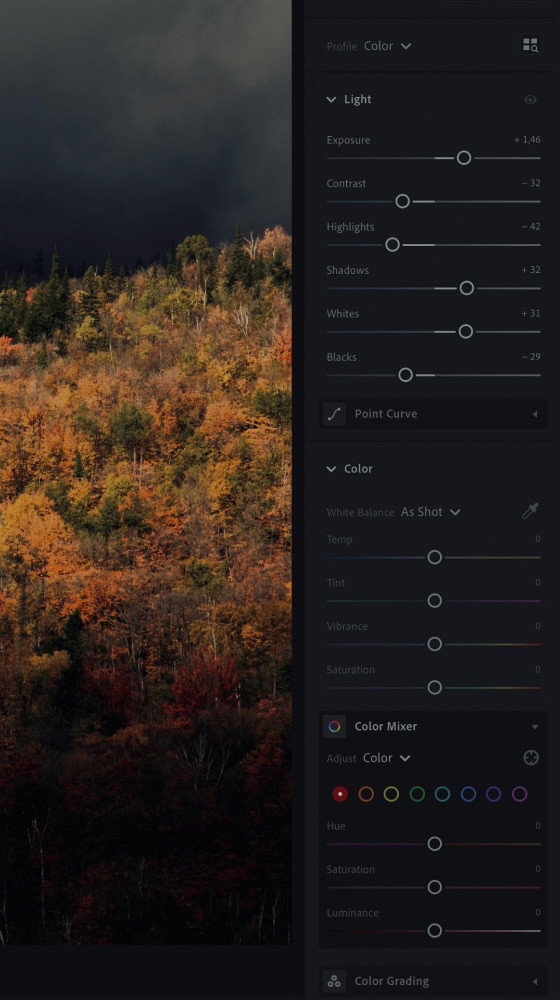Click the Point Curve icon
The height and width of the screenshot is (1000, 560).
334,413
